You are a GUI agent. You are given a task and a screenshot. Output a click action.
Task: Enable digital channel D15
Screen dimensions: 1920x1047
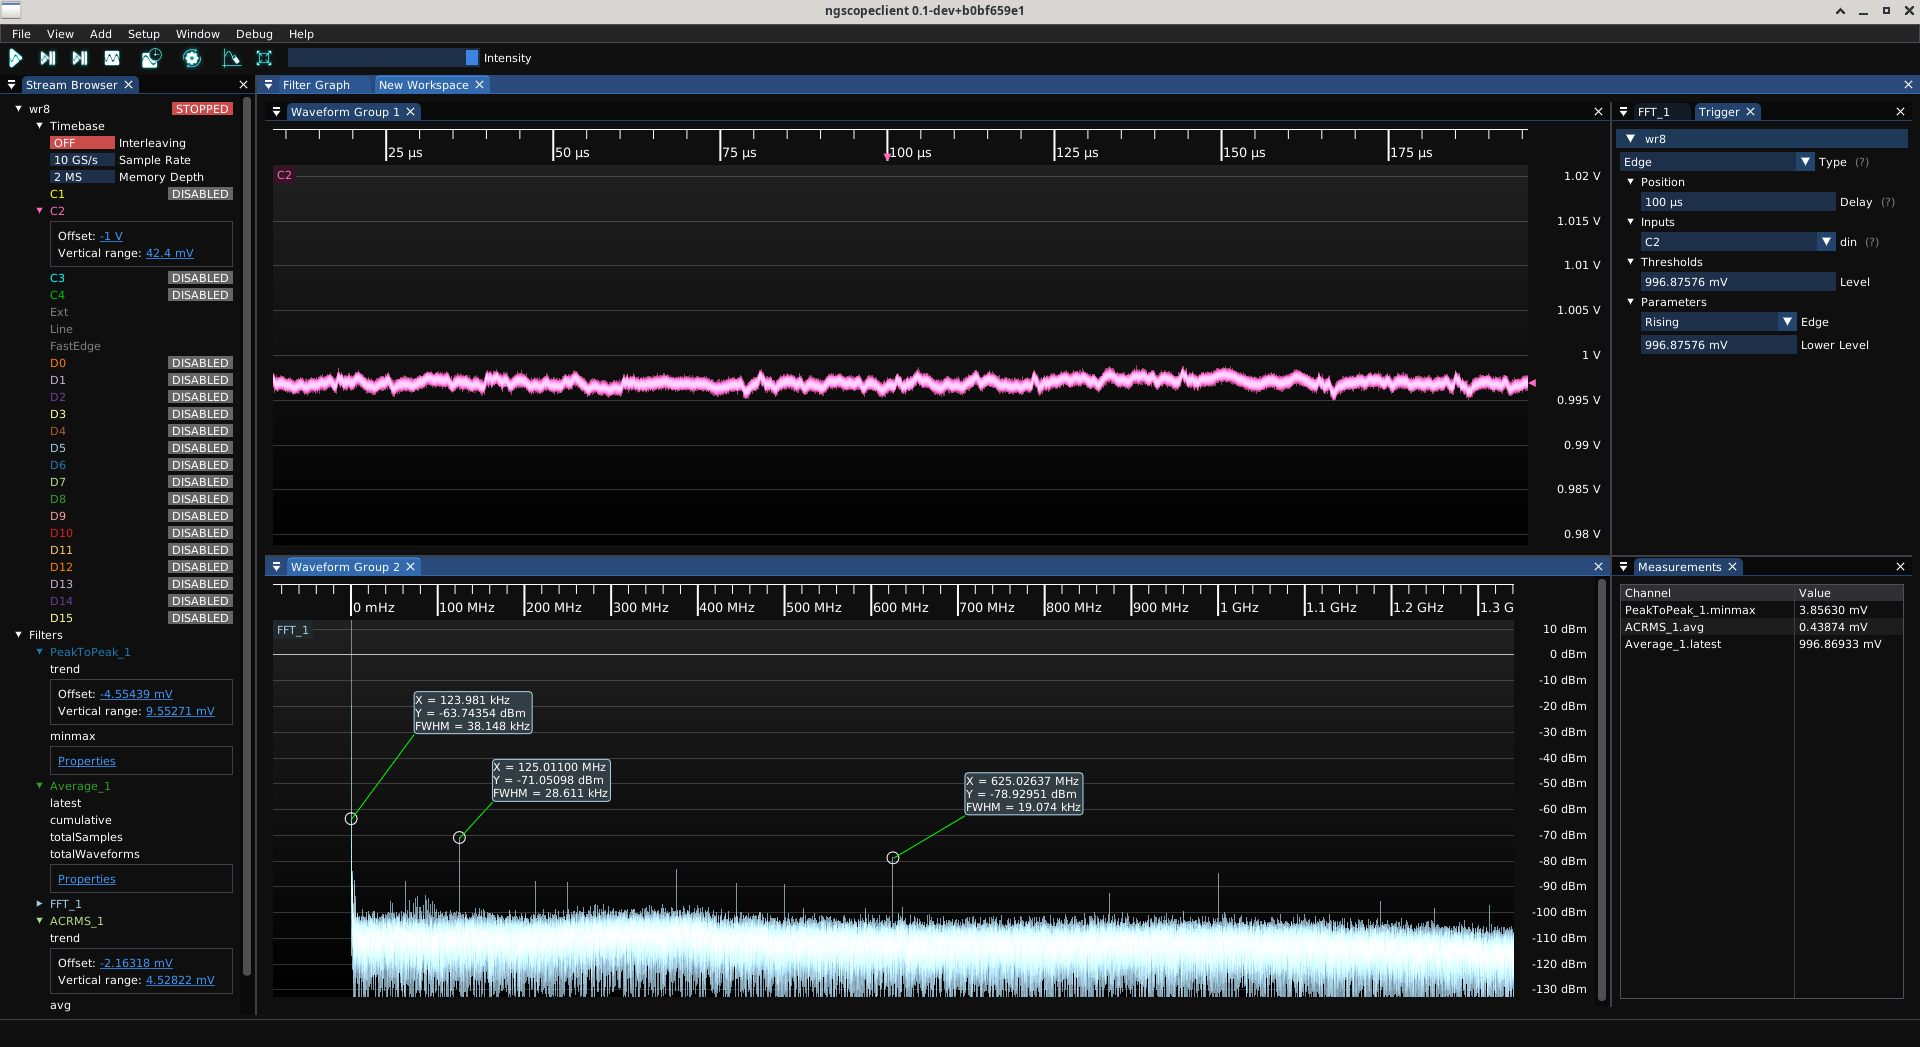(200, 618)
